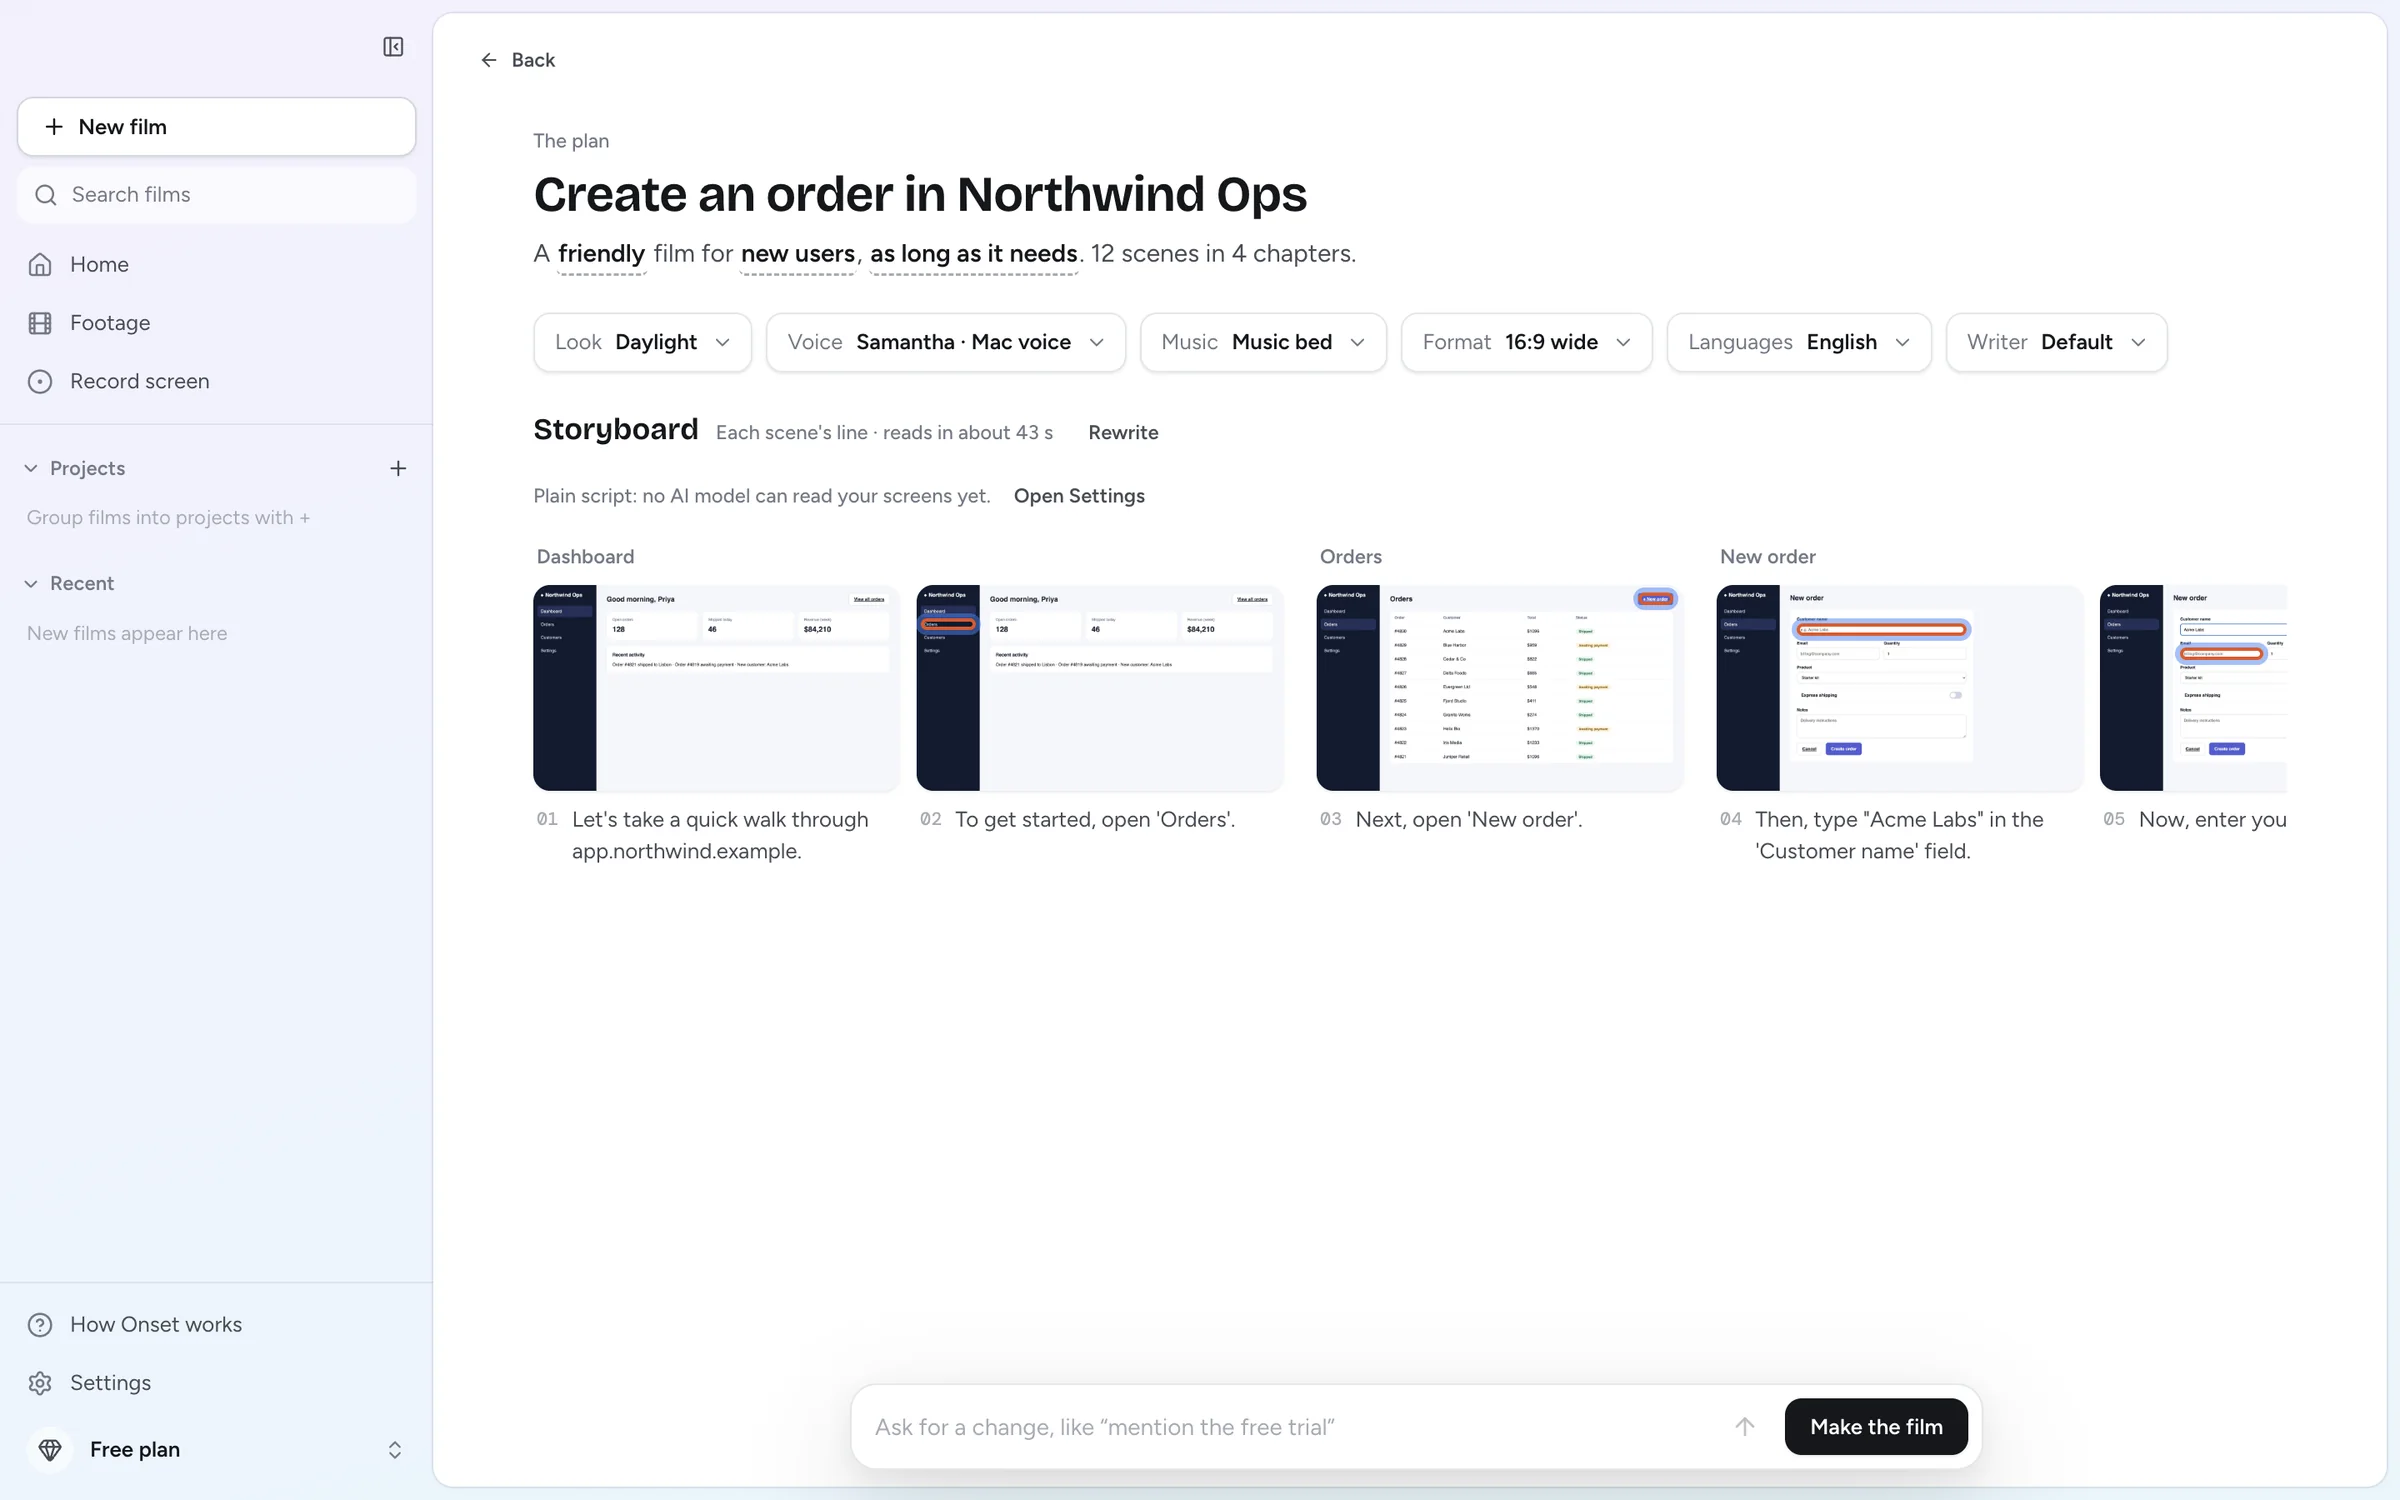Open Footage in the sidebar
2400x1500 pixels.
click(216, 323)
